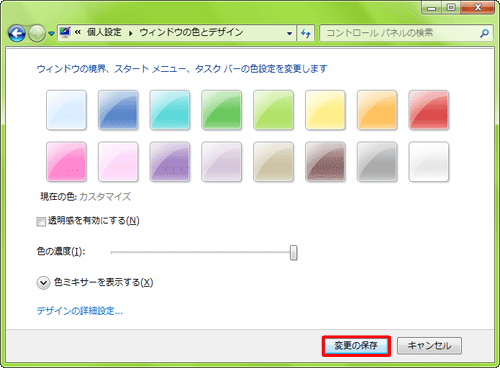Choose the lime green color swatch
The height and width of the screenshot is (368, 500).
(273, 110)
